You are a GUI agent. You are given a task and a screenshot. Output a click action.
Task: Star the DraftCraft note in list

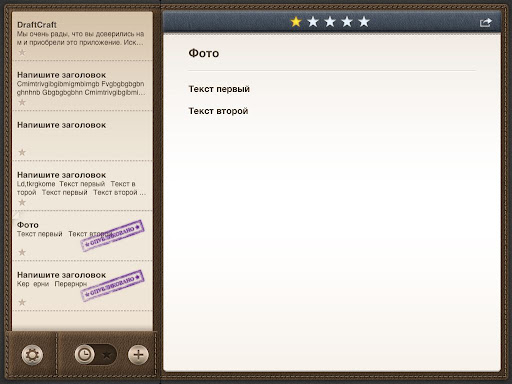coord(22,52)
